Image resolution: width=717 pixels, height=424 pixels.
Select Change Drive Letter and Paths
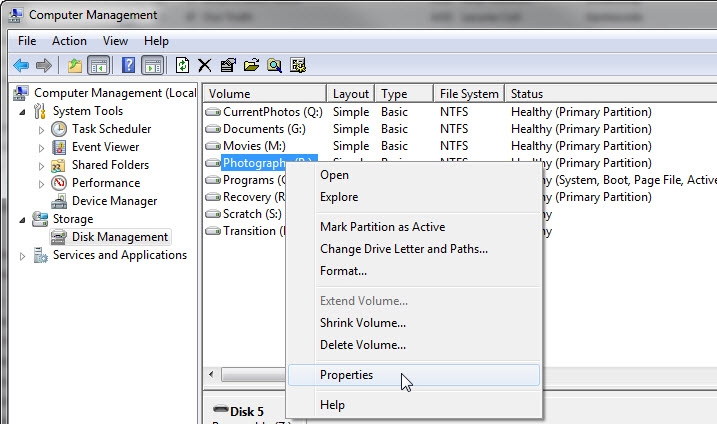414,249
